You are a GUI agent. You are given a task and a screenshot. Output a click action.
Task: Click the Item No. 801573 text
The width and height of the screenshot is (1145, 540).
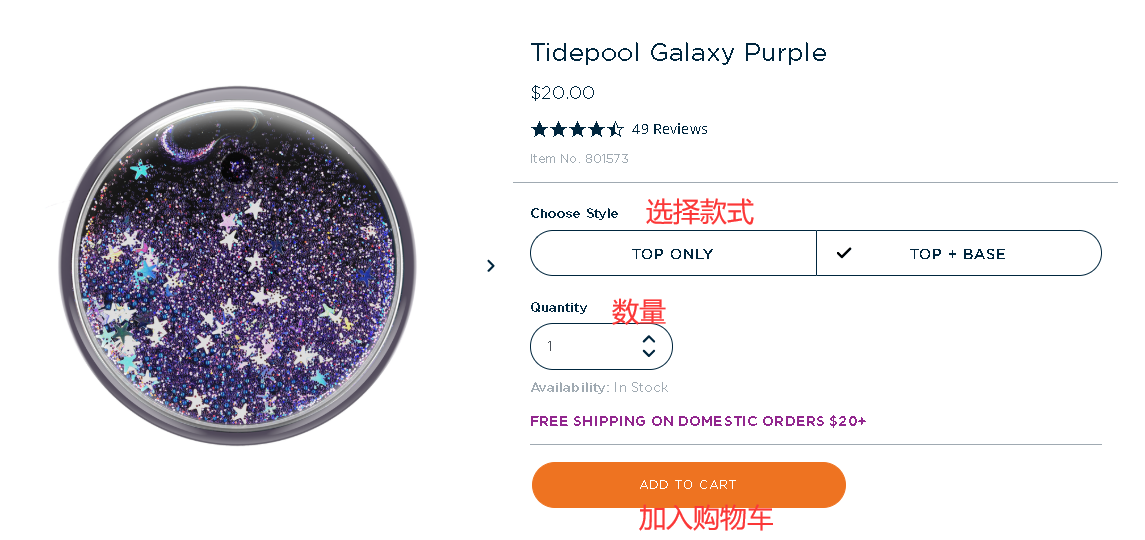579,159
